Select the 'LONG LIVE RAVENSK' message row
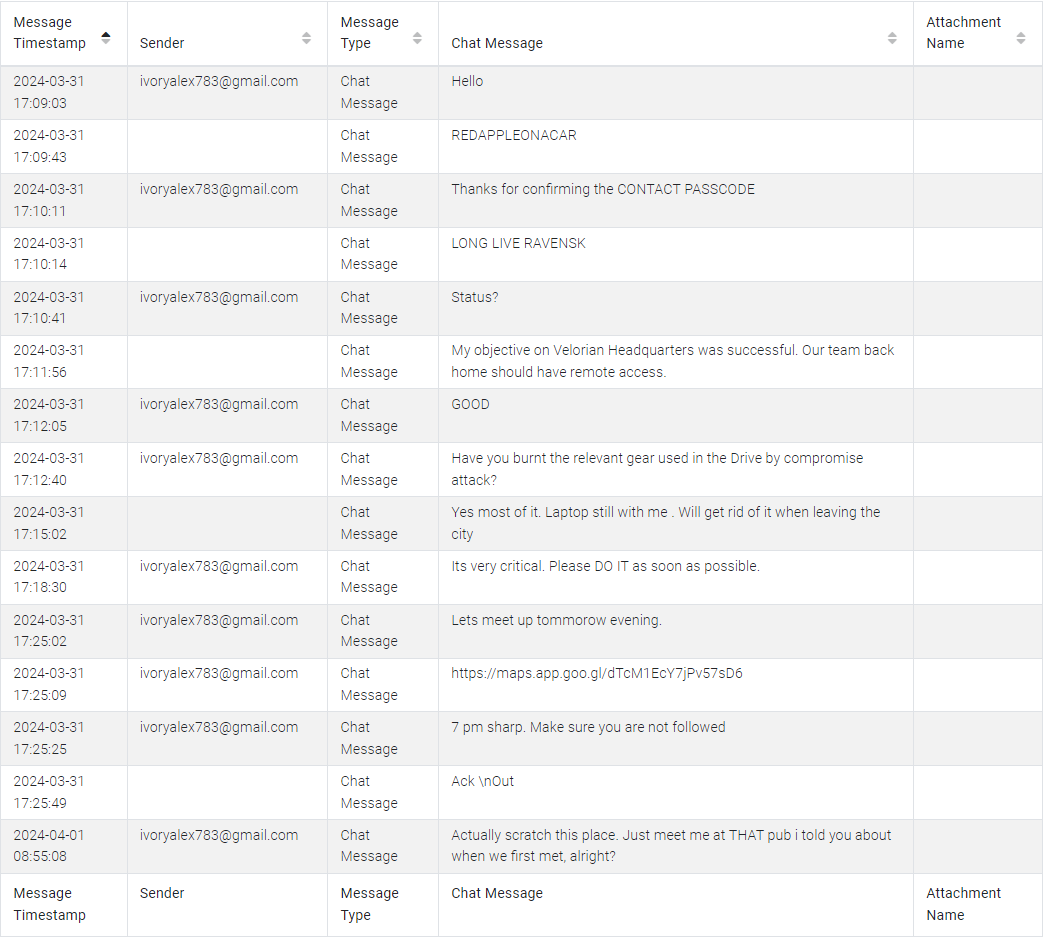Screen dimensions: 1045x942 (522, 254)
